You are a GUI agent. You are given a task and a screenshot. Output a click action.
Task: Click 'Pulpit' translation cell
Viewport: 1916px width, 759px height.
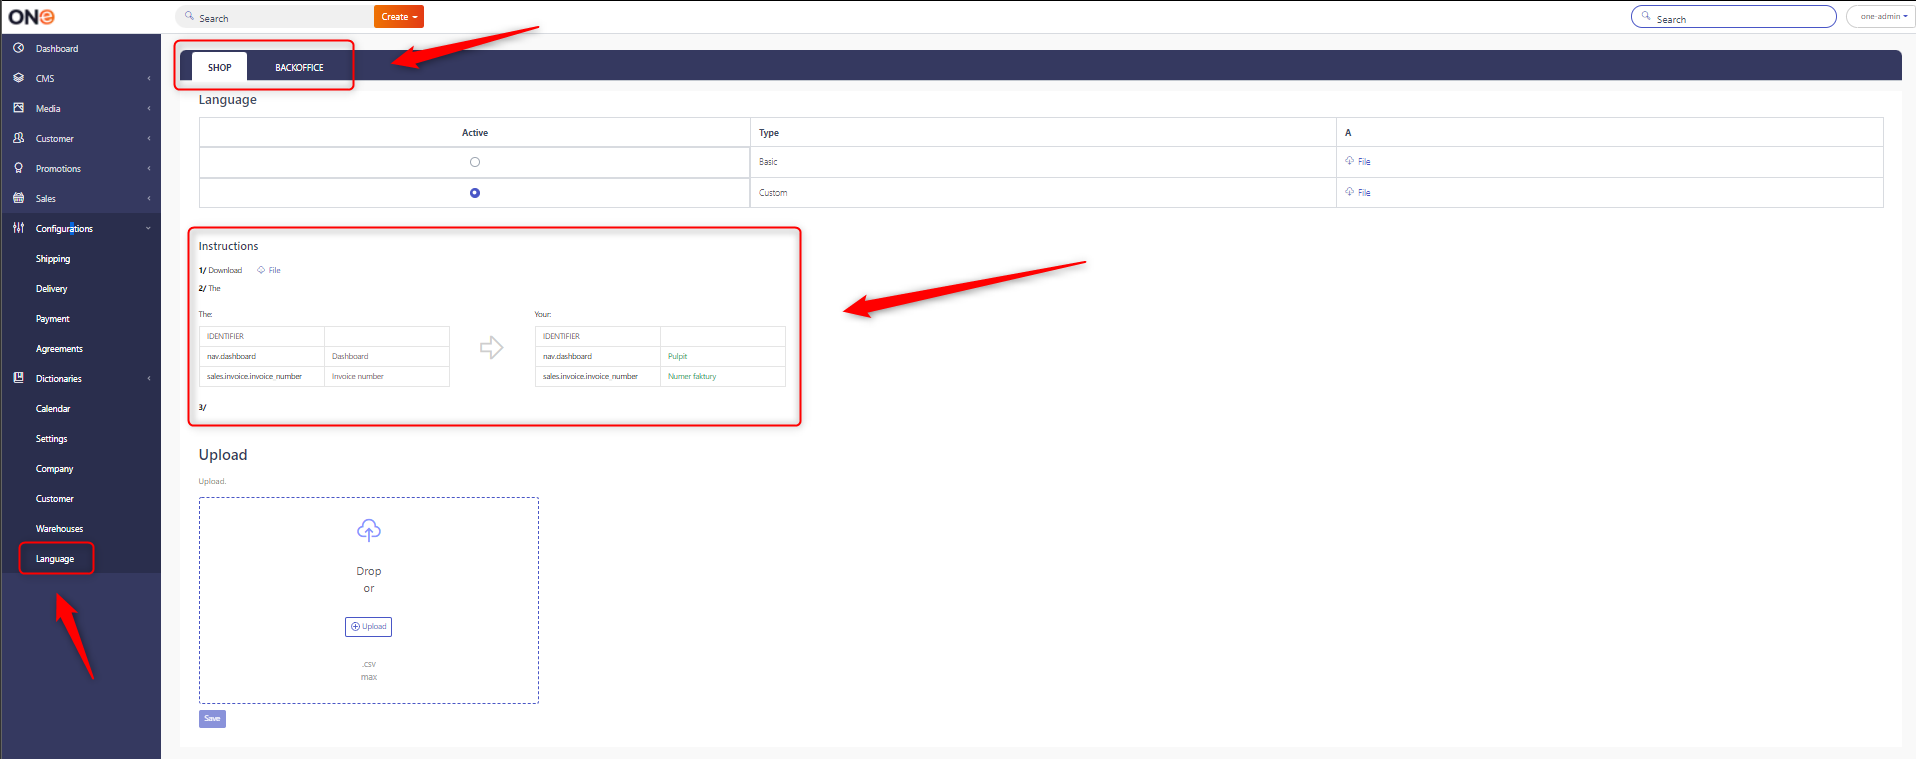pyautogui.click(x=723, y=356)
